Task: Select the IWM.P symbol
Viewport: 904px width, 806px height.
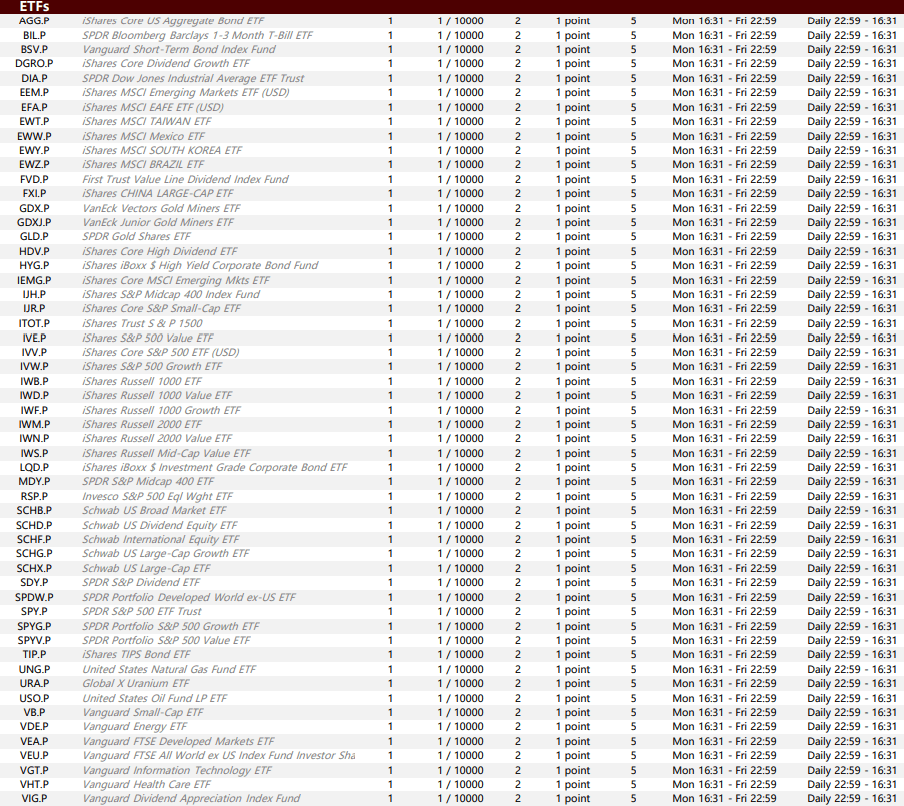Action: point(34,424)
